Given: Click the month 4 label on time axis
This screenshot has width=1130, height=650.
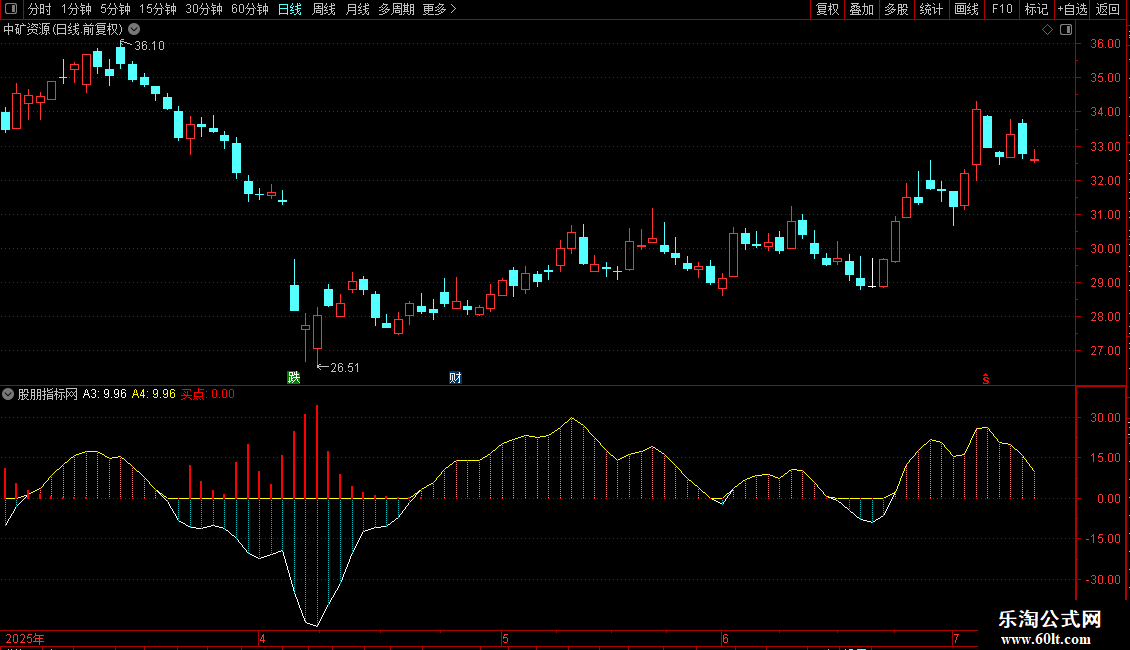Looking at the screenshot, I should 262,638.
